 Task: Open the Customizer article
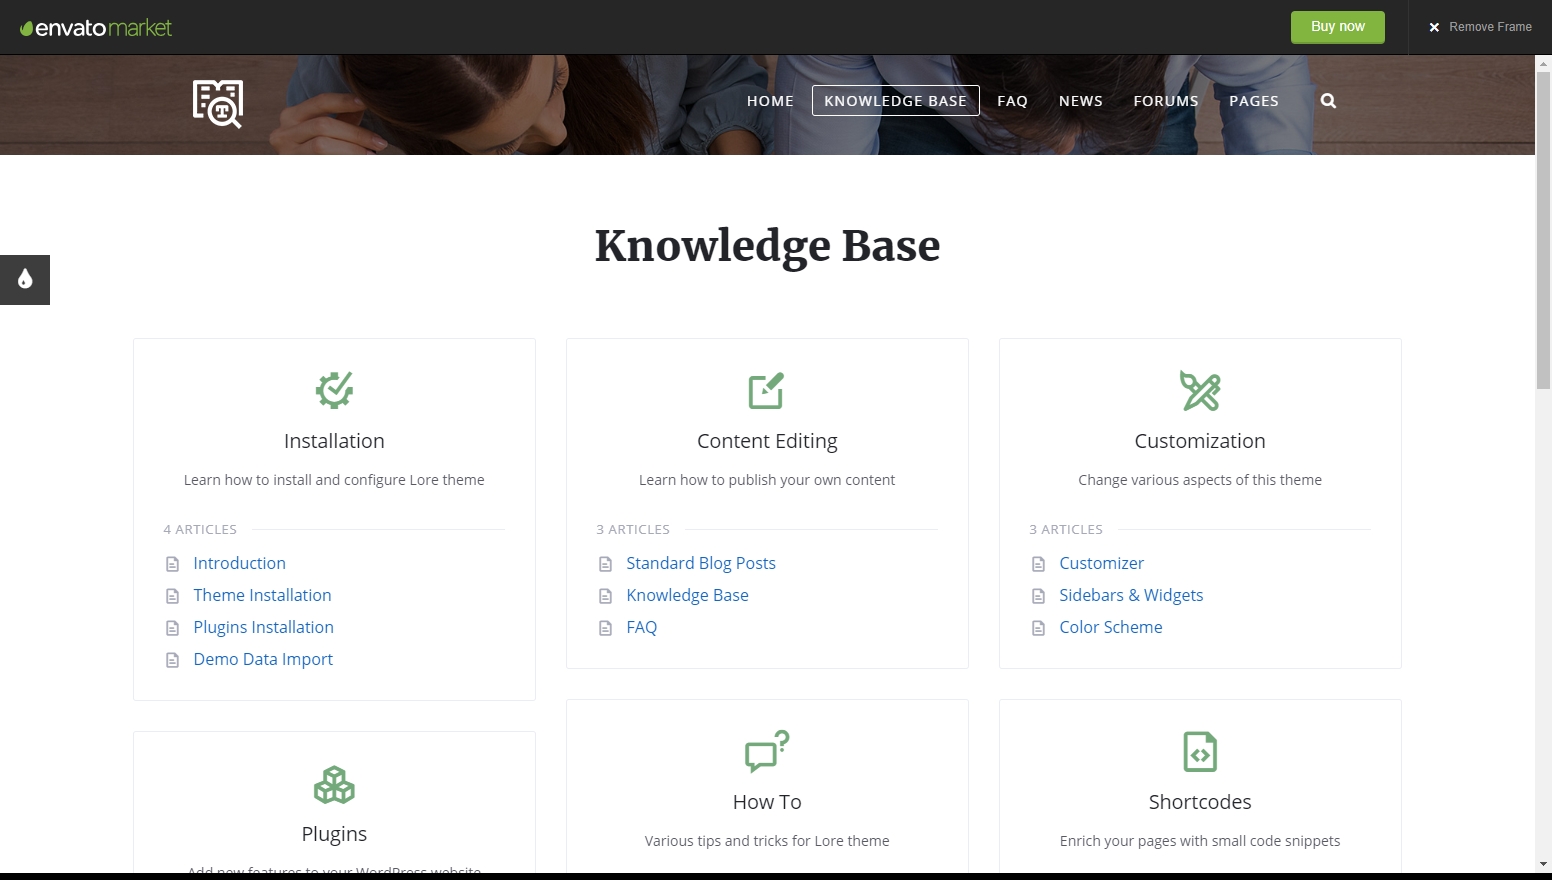click(x=1101, y=563)
